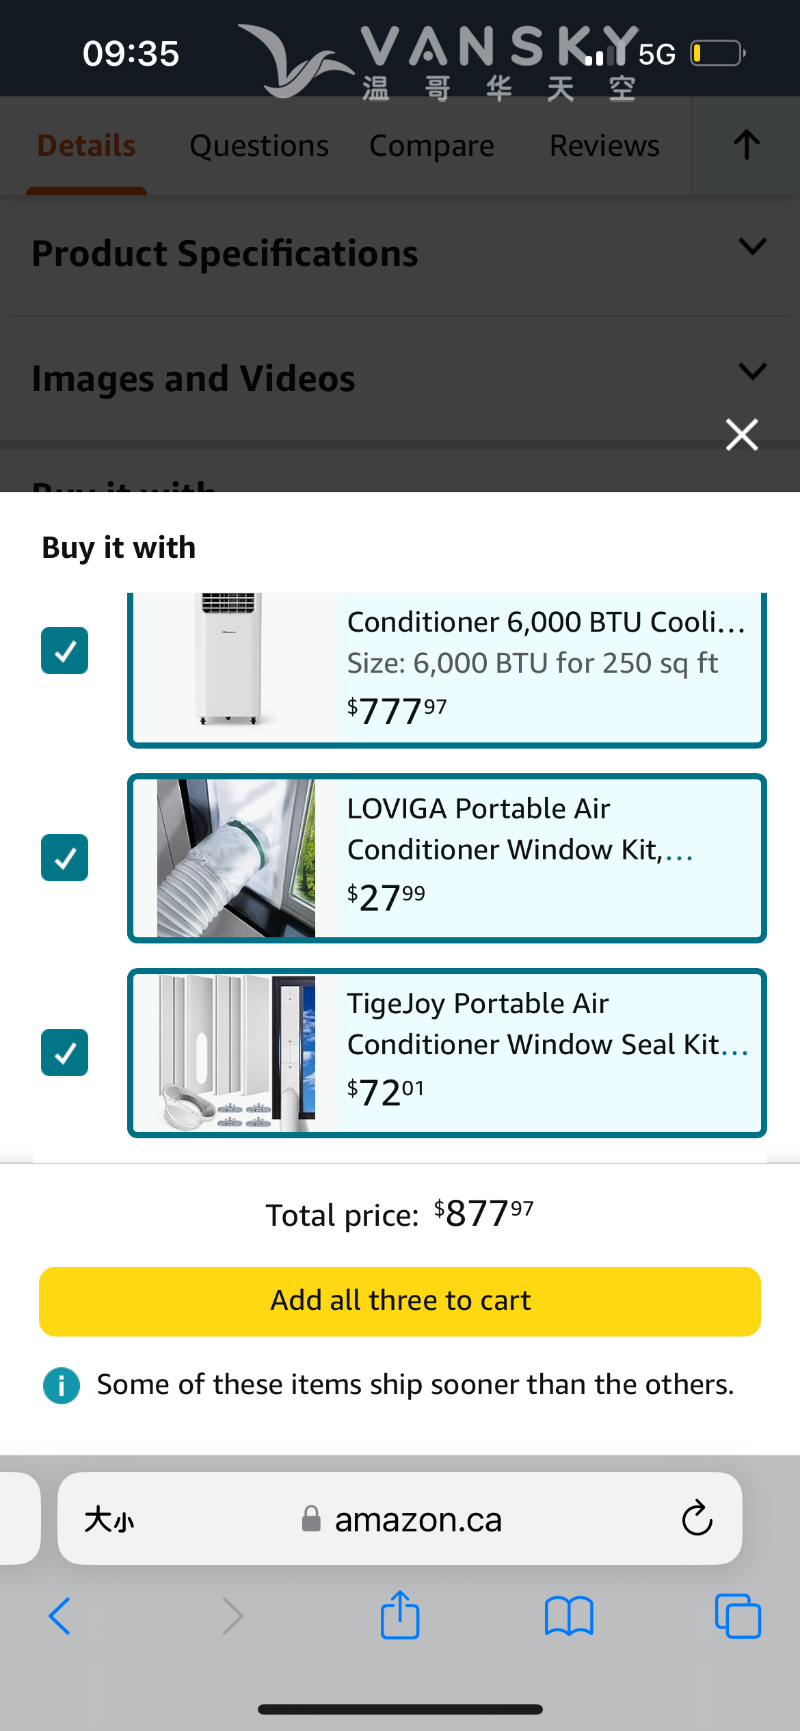
Task: Open Safari bookmarks book icon
Action: click(x=569, y=1615)
